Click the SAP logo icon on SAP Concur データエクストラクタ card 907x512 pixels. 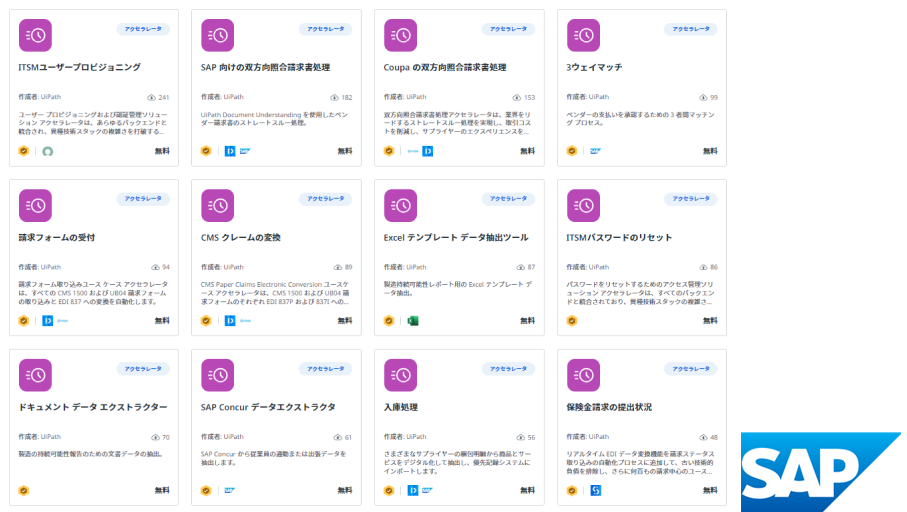click(x=230, y=490)
